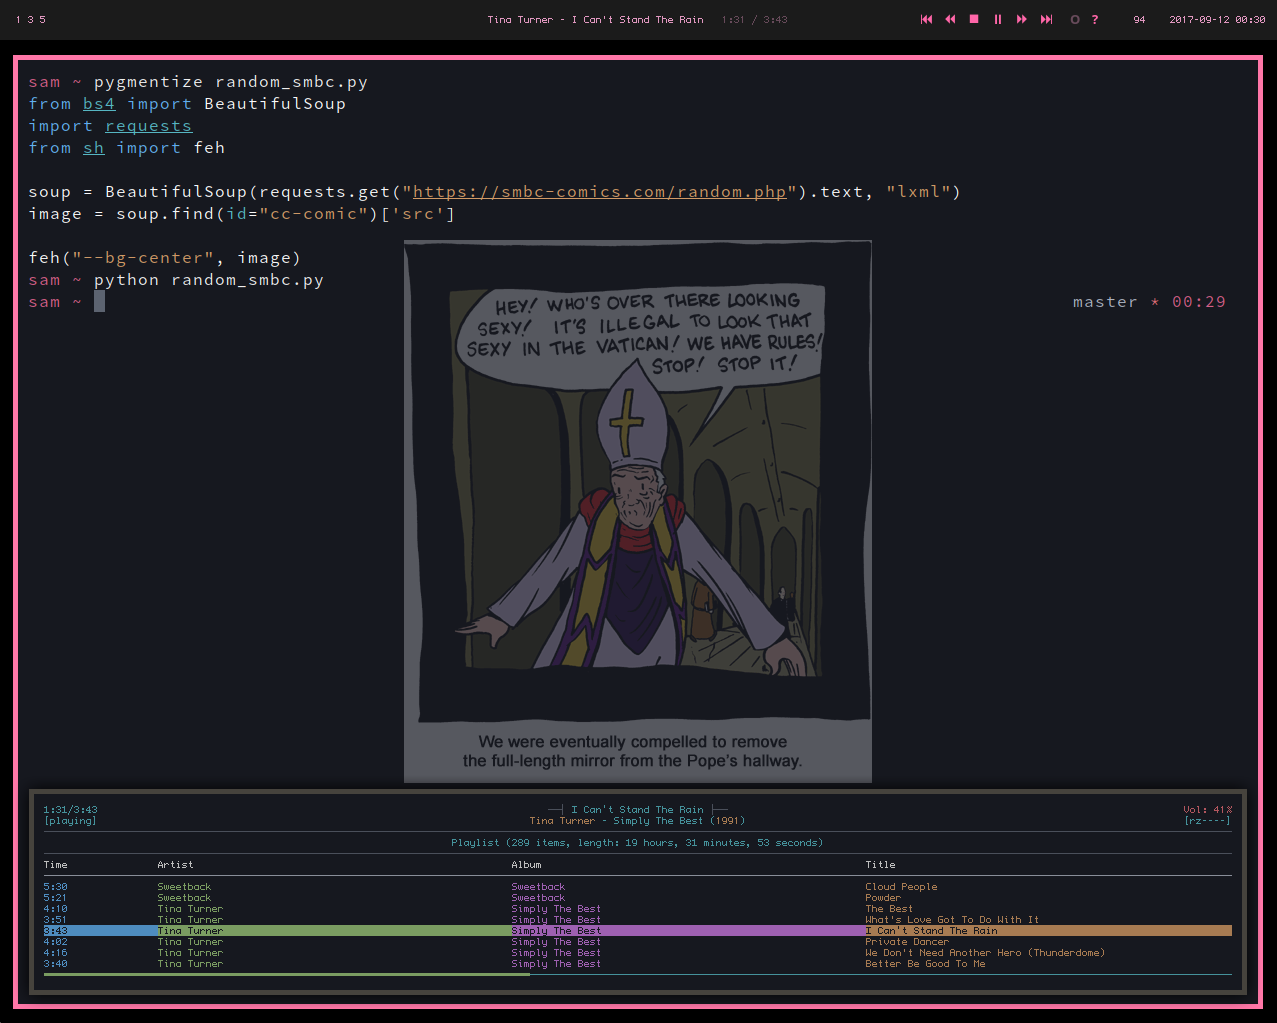Image resolution: width=1277 pixels, height=1023 pixels.
Task: Click the fast-forward button in top bar
Action: click(1022, 19)
